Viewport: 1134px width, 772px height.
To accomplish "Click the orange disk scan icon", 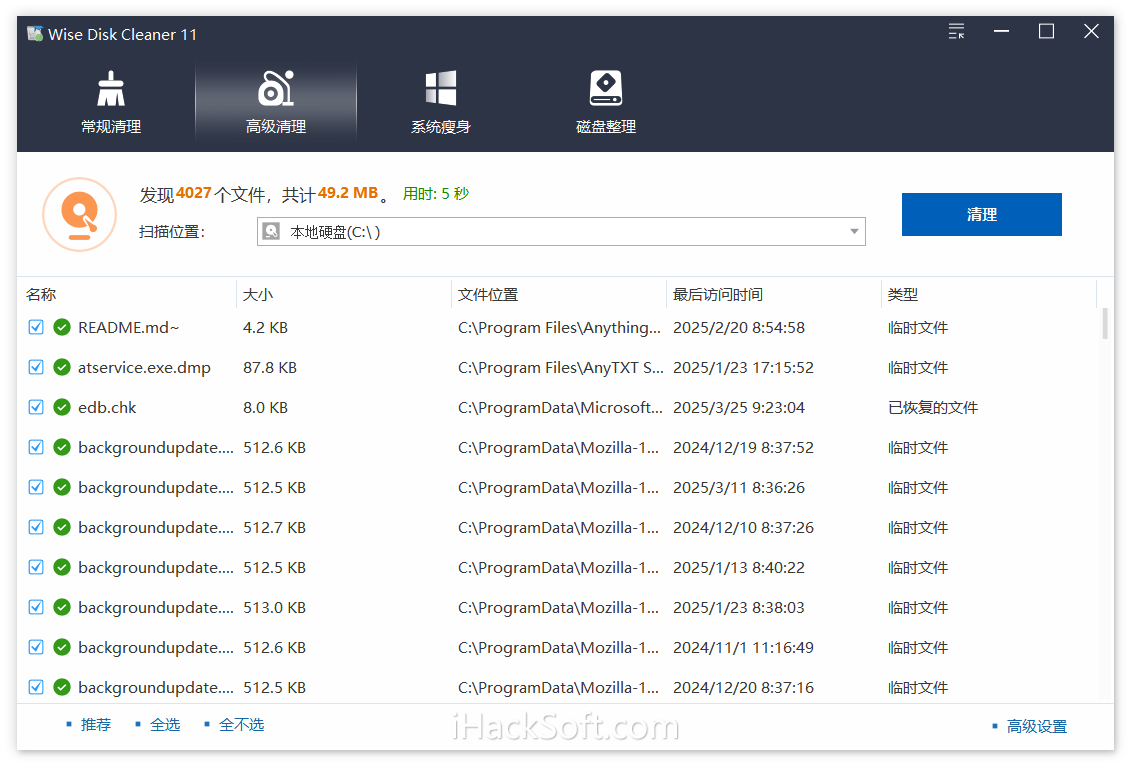I will (x=80, y=214).
